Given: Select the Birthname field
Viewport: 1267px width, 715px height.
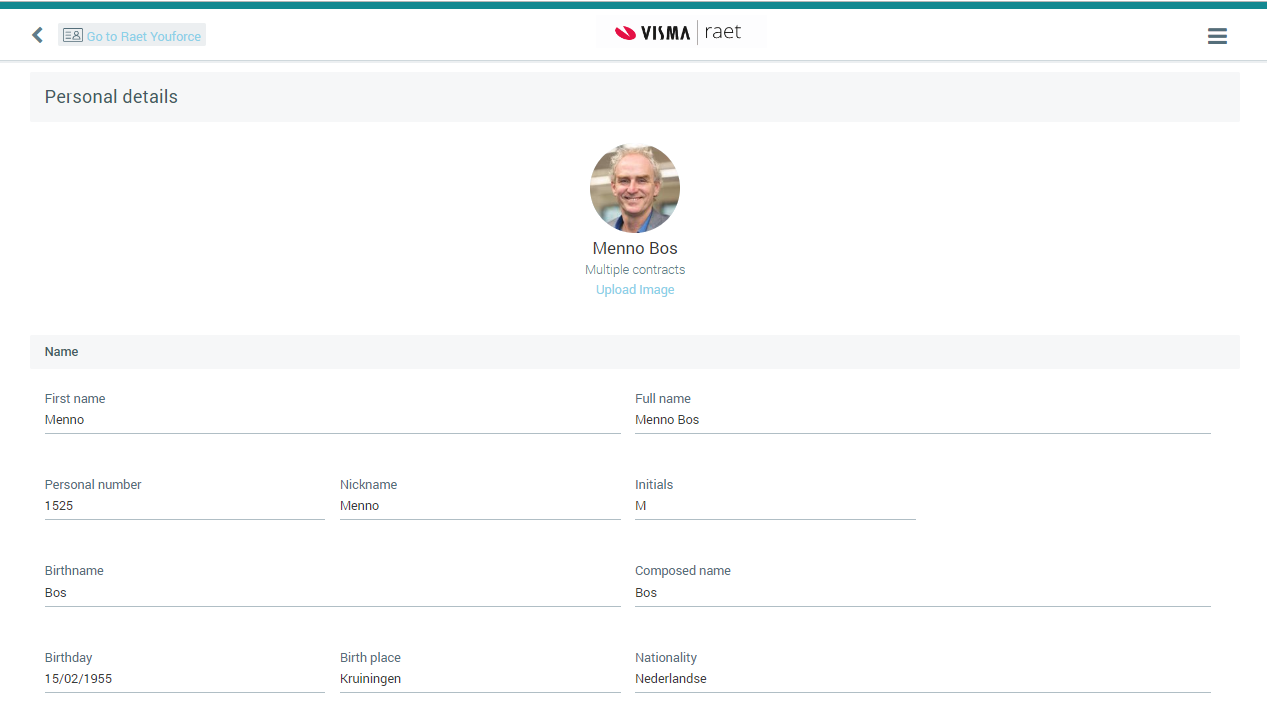Looking at the screenshot, I should [x=332, y=593].
